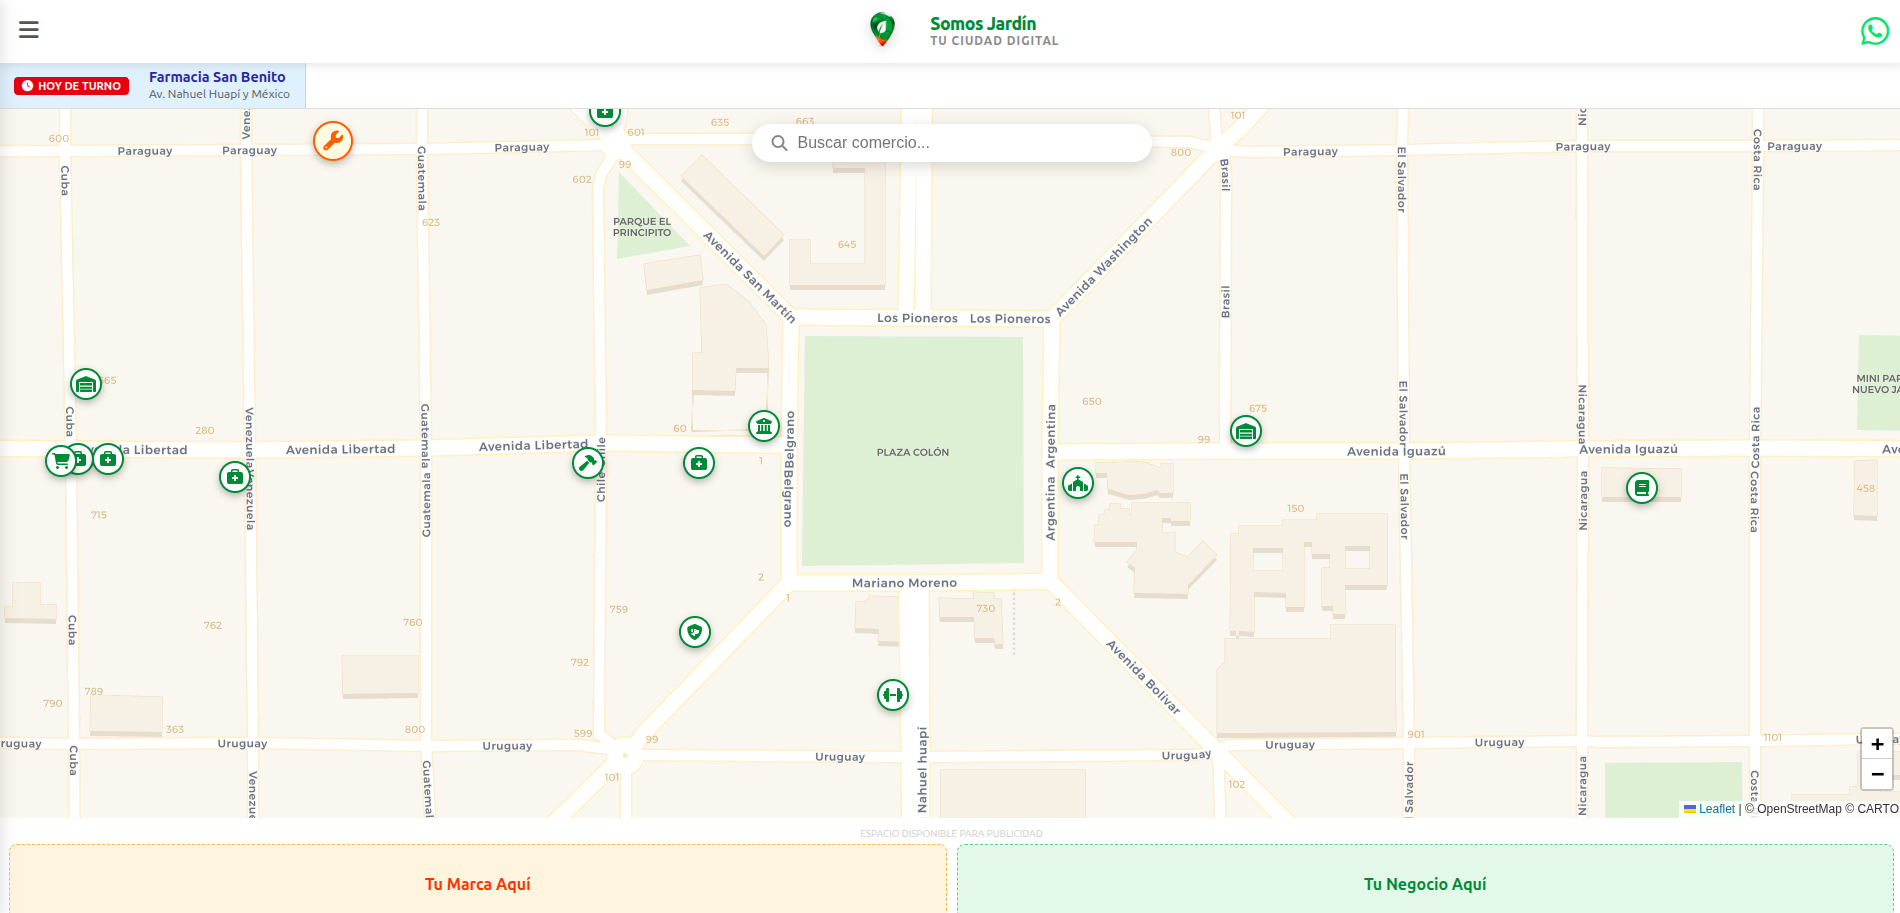Select the newspaper marker on Avenida Iguazú
The image size is (1900, 913).
click(x=1644, y=487)
